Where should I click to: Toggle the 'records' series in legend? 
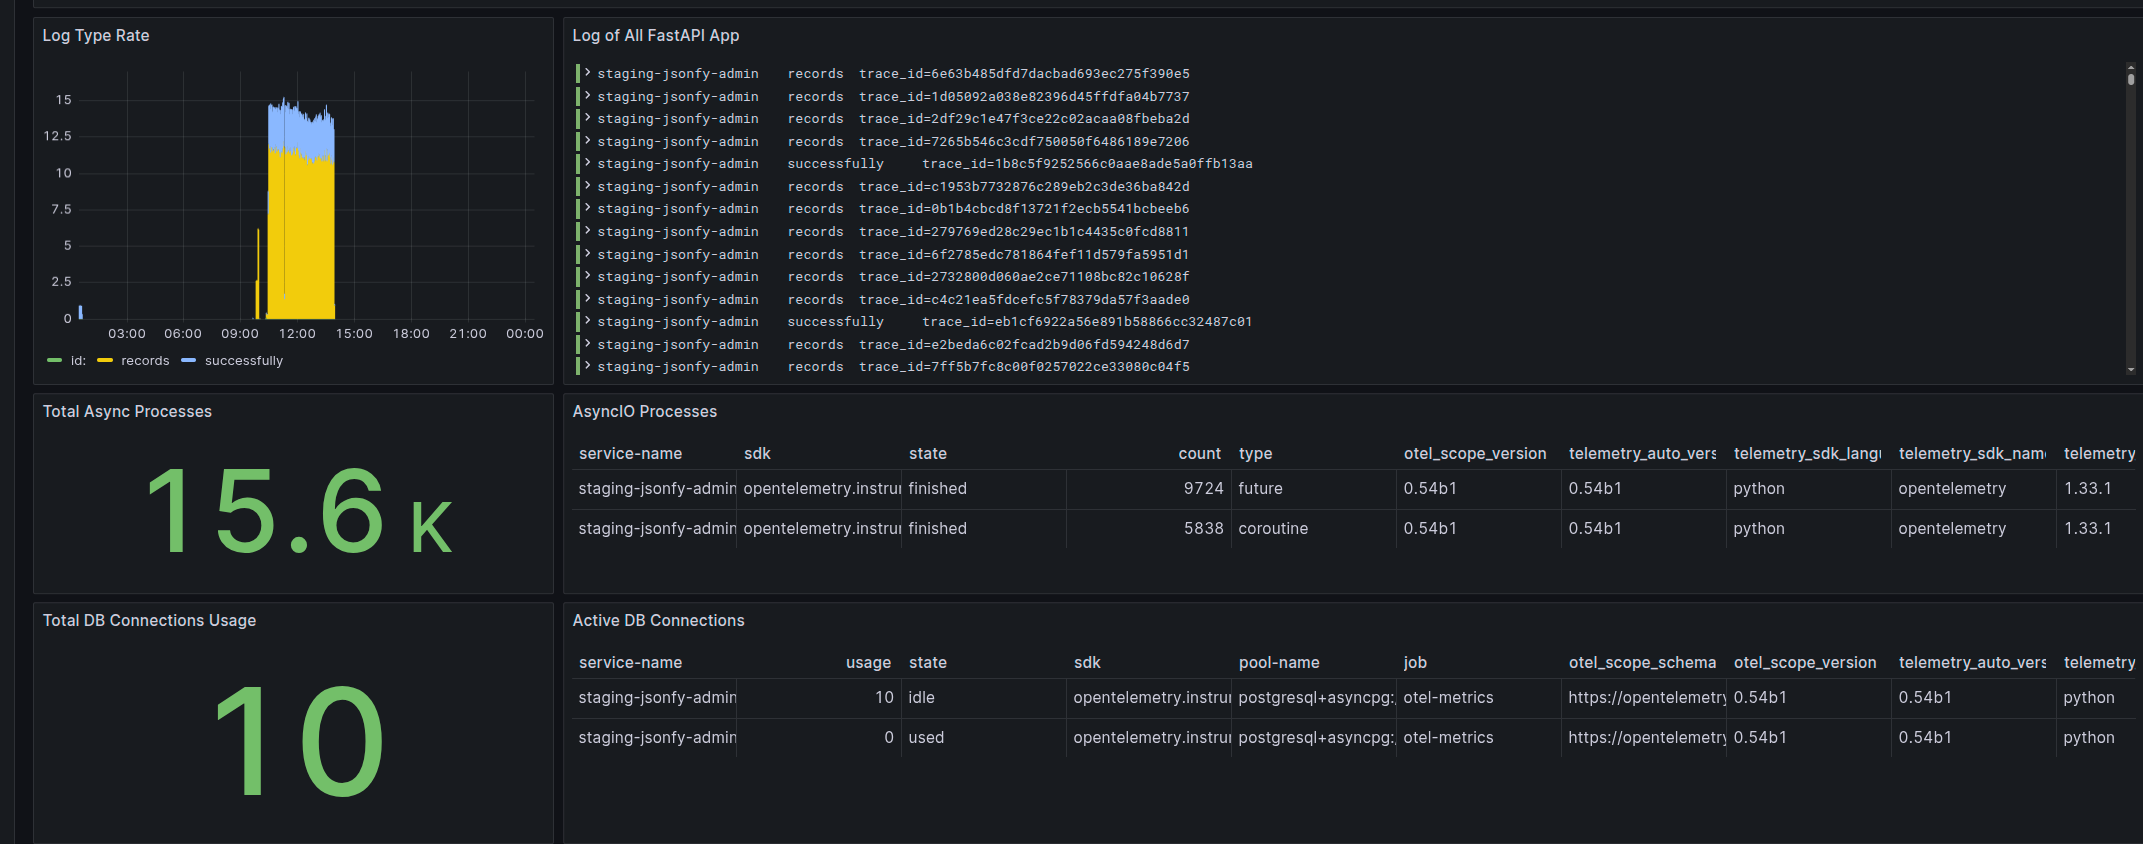[x=145, y=361]
